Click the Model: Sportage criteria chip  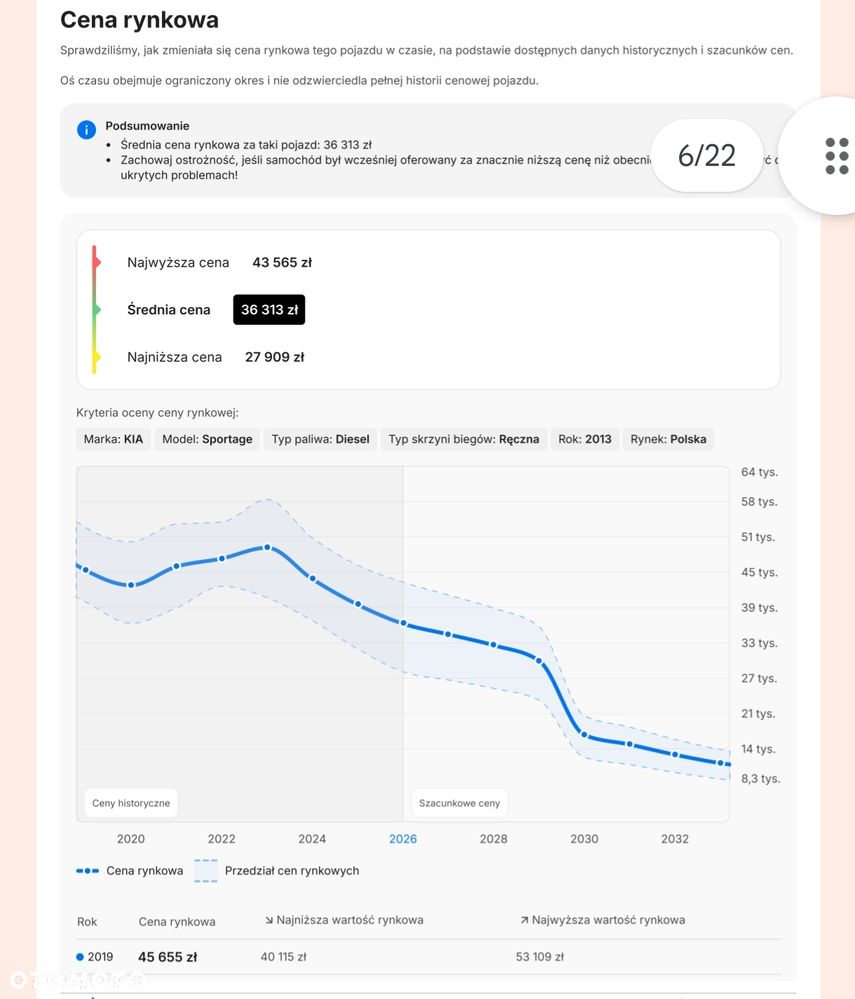tap(207, 439)
